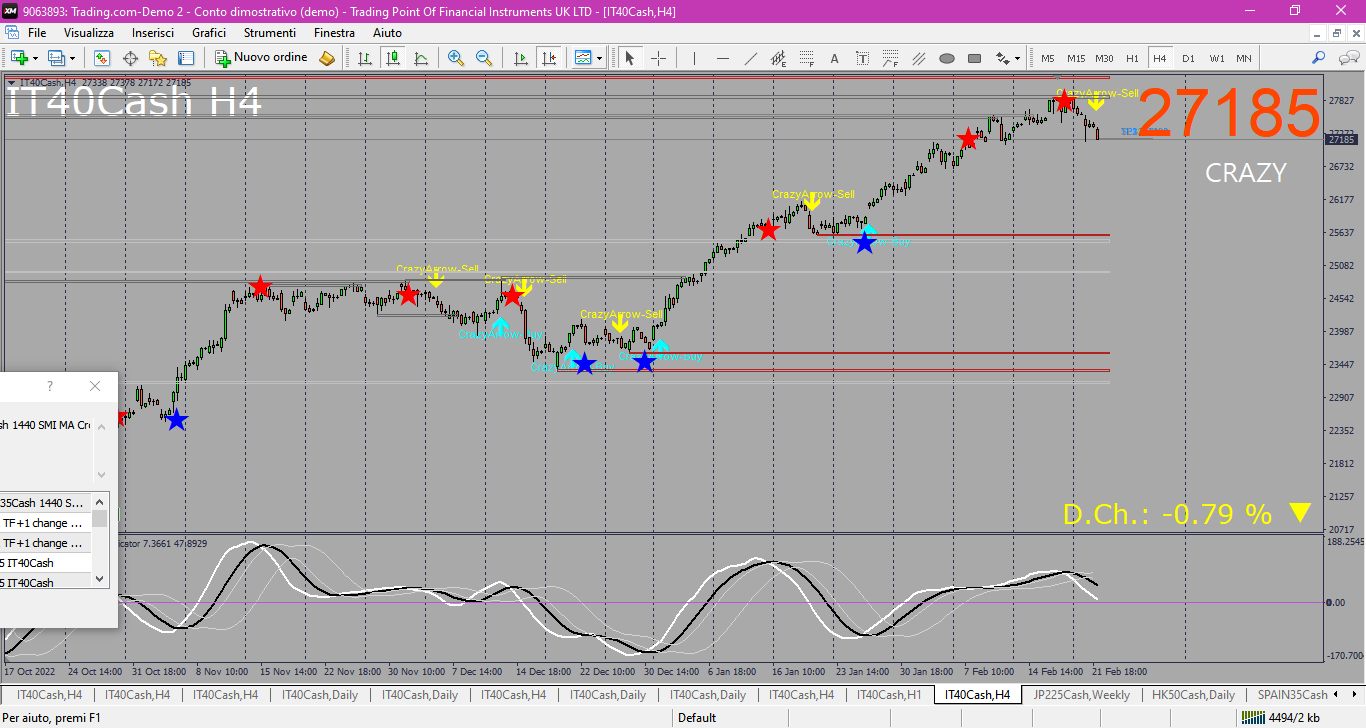Screen dimensions: 1366x728
Task: Select the arrows objects tool
Action: [1002, 58]
